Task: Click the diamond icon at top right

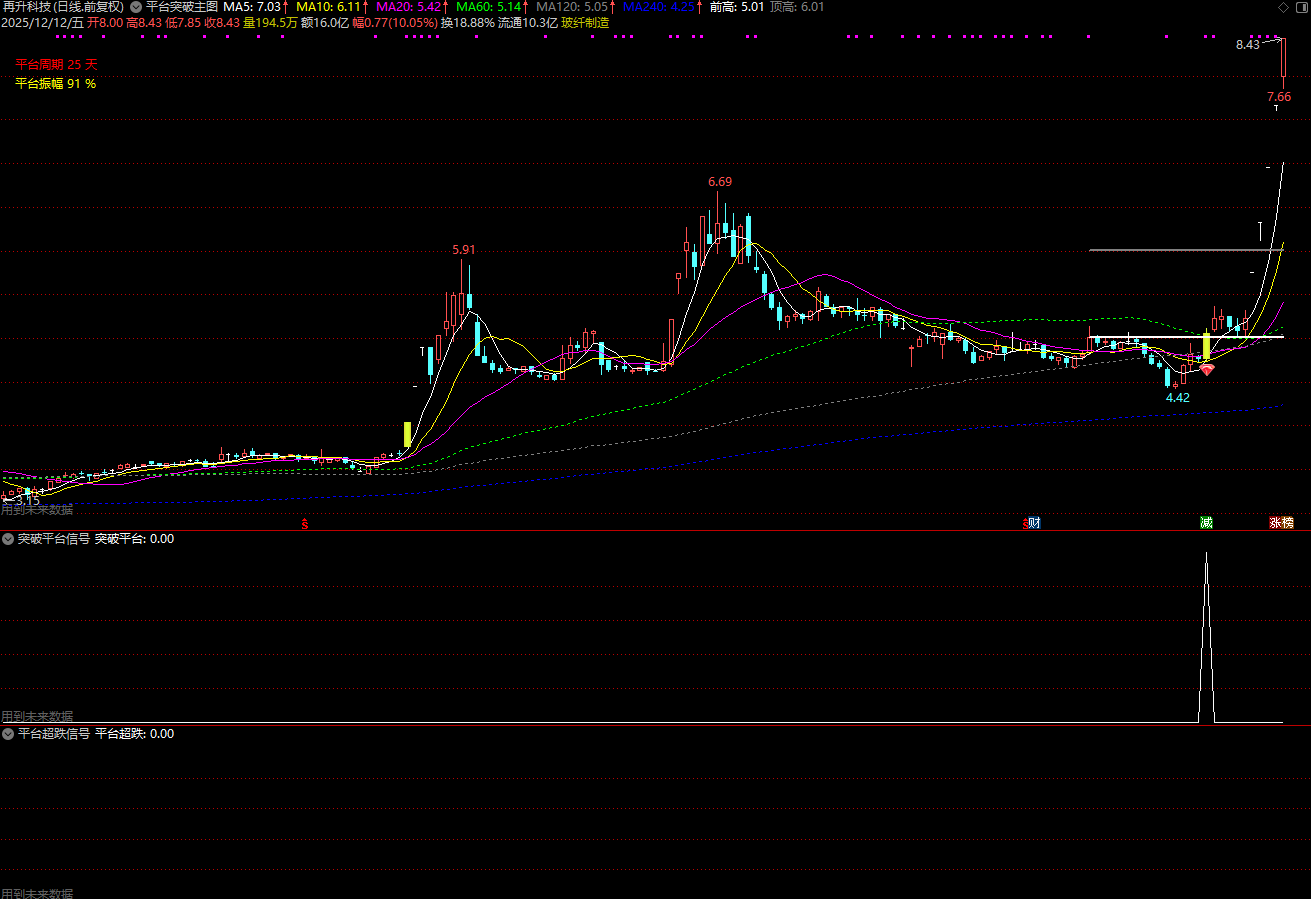Action: [1283, 7]
